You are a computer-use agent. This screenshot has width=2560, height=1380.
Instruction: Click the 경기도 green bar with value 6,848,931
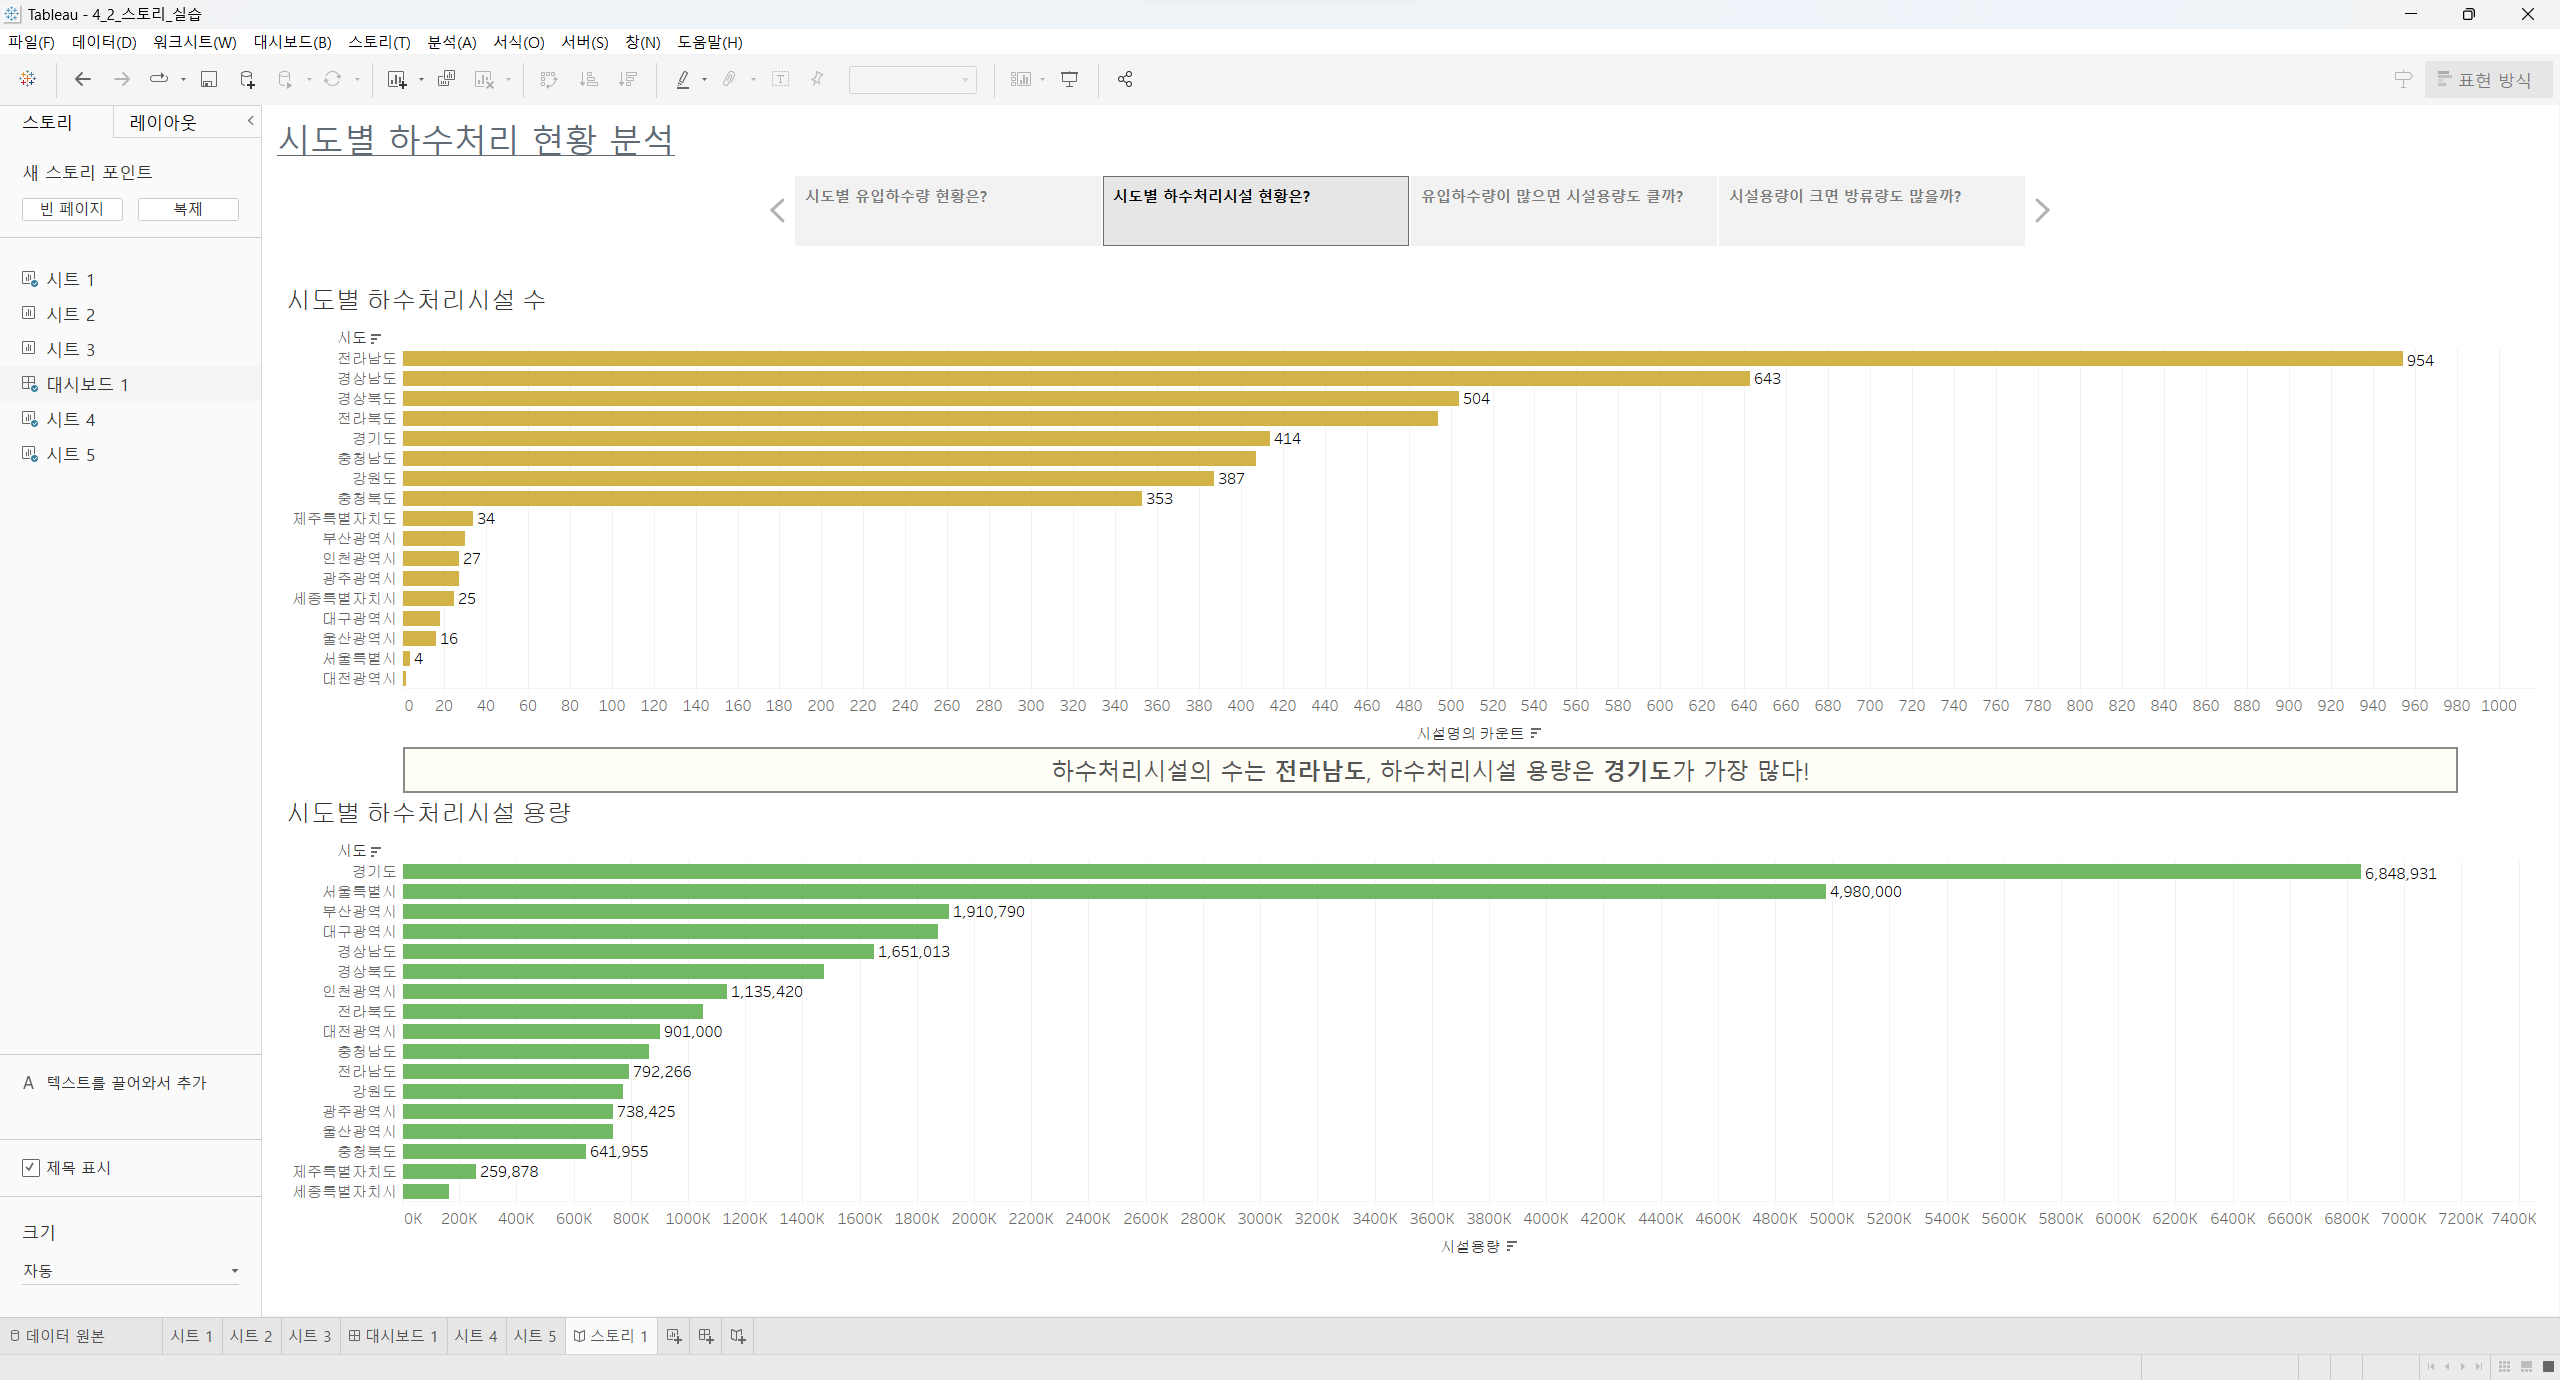point(1381,872)
